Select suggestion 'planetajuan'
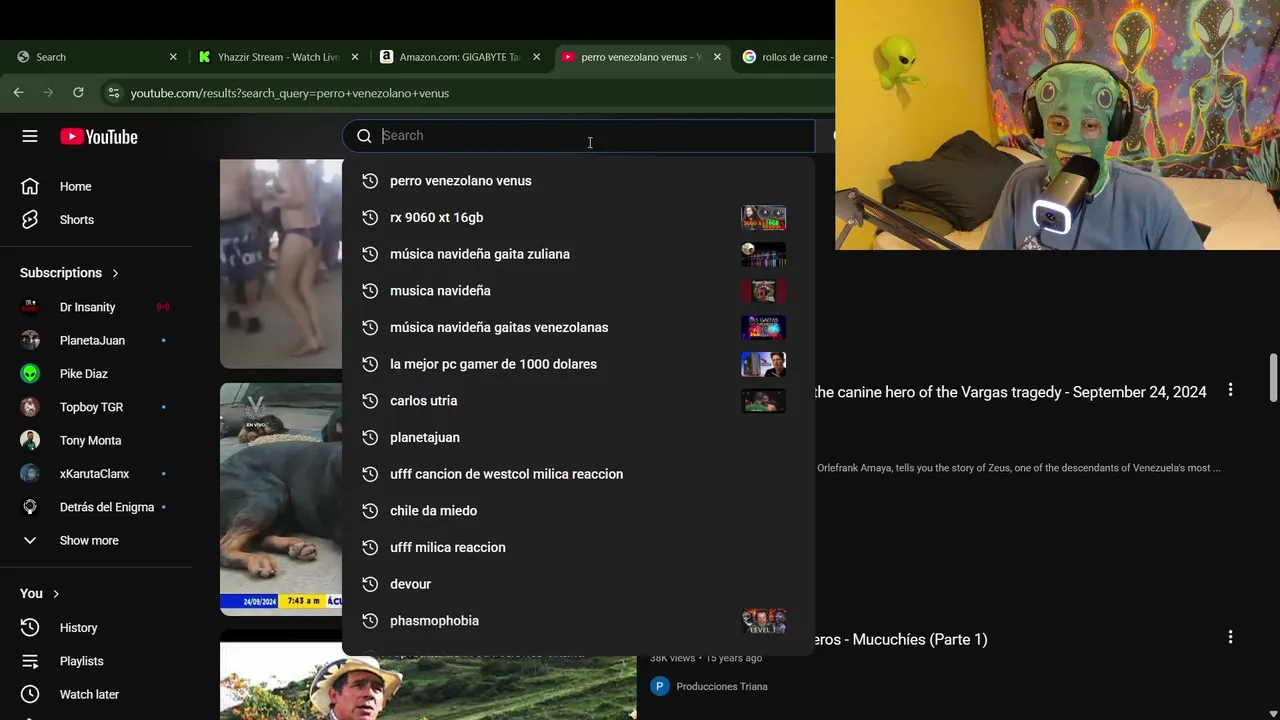 coord(578,437)
